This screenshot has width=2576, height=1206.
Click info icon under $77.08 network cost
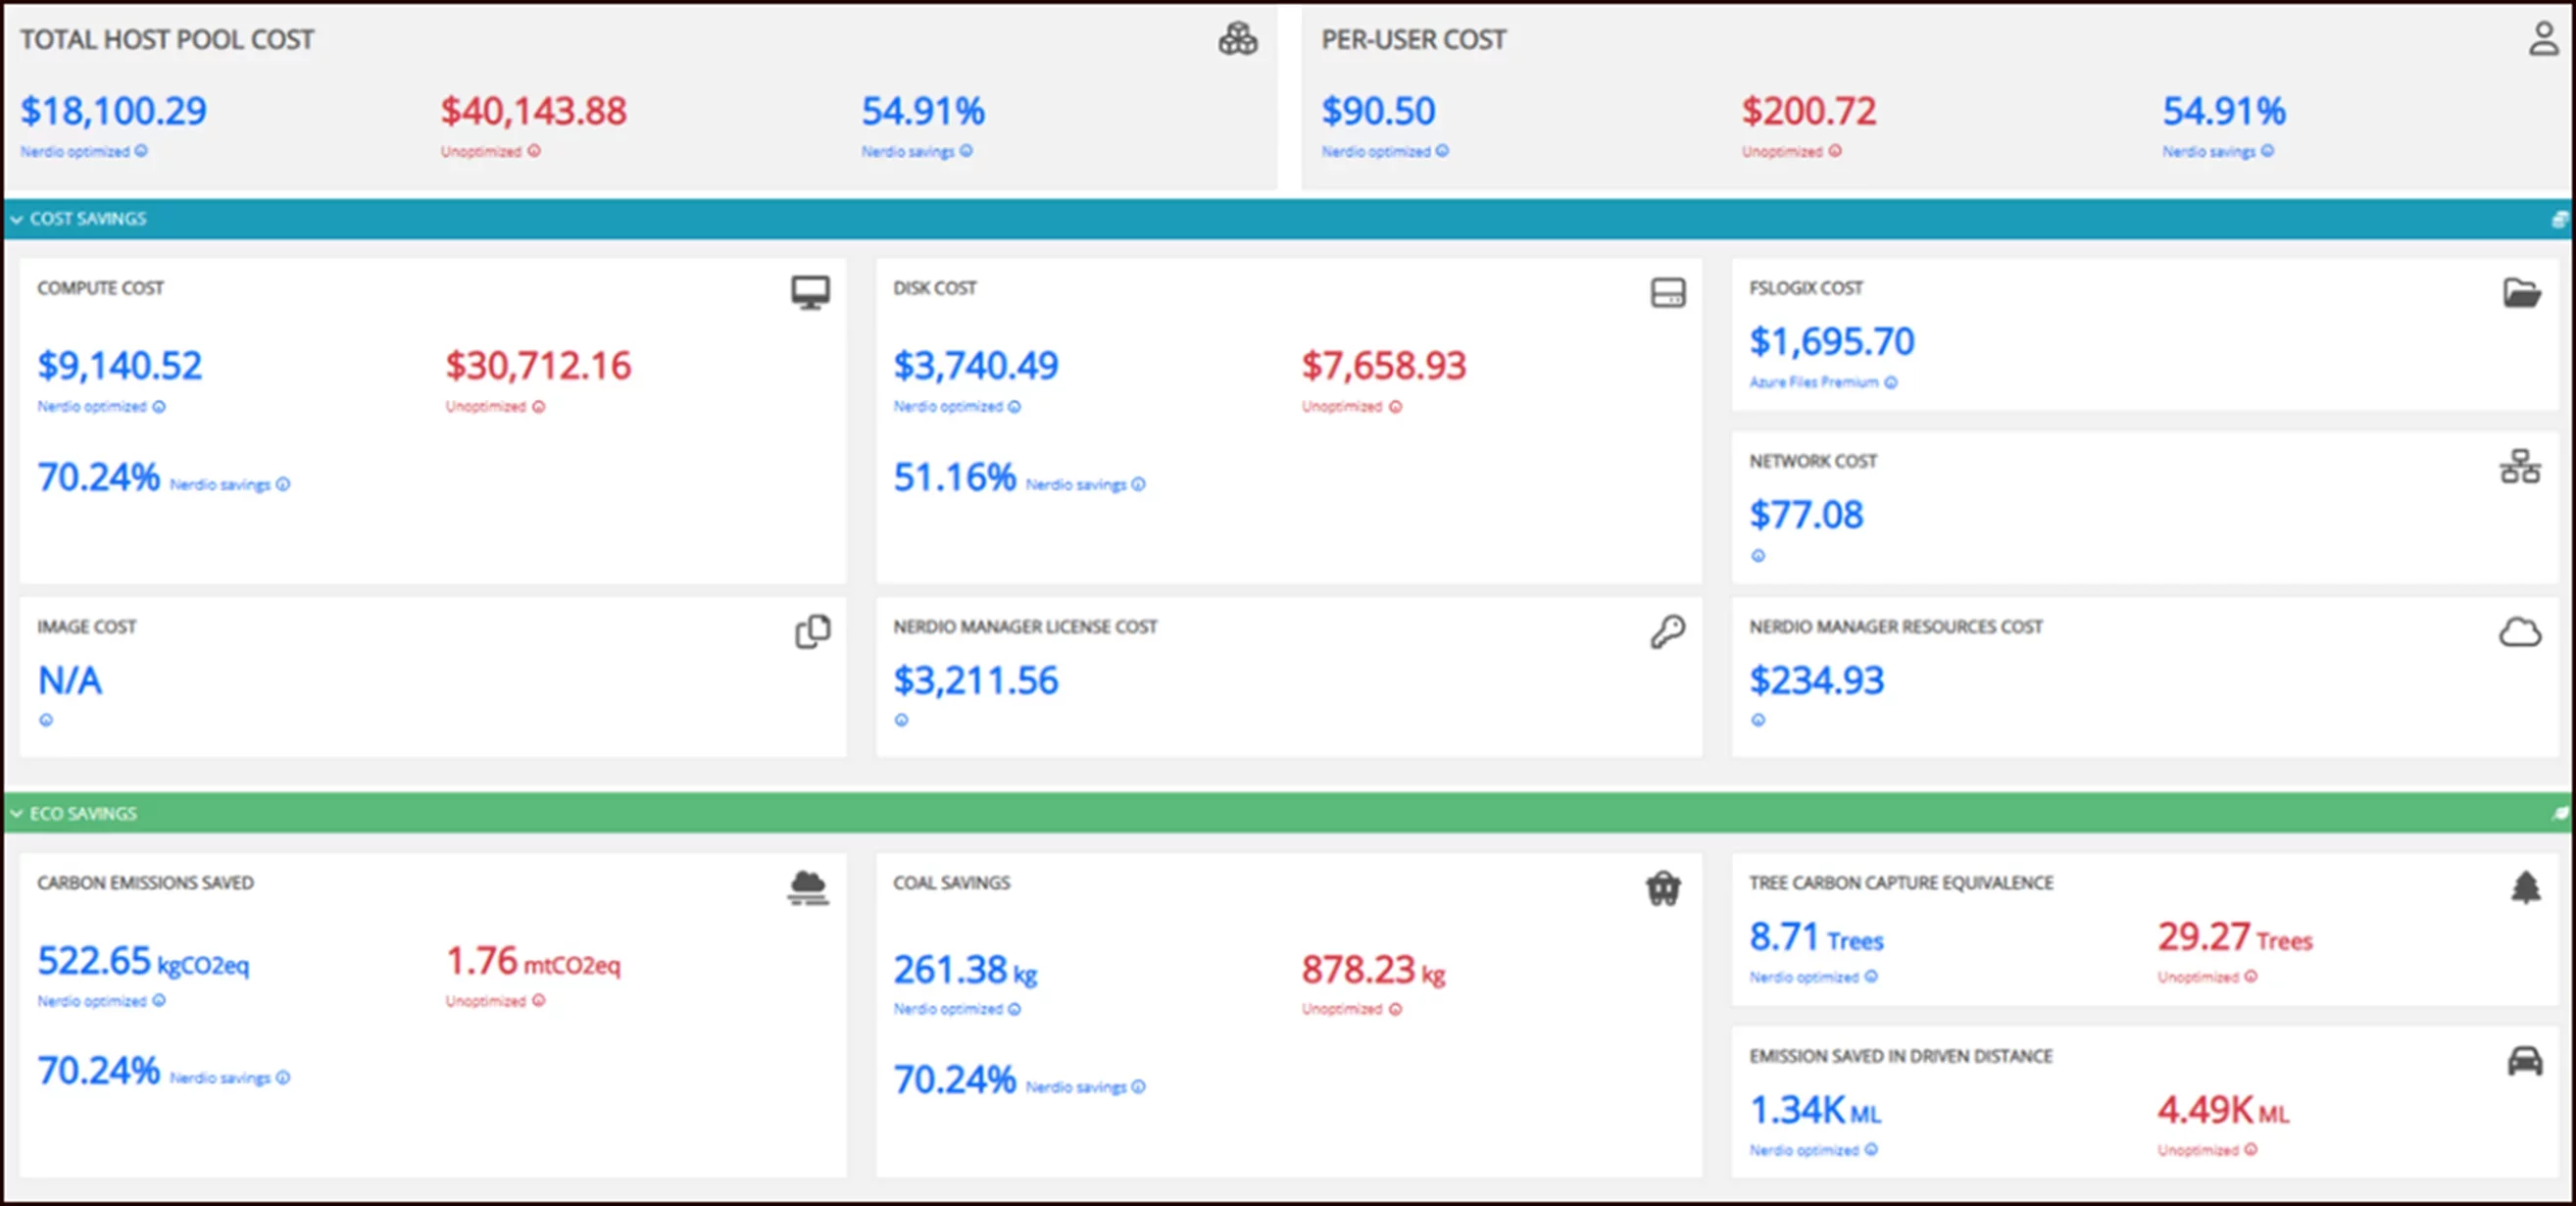click(x=1758, y=556)
